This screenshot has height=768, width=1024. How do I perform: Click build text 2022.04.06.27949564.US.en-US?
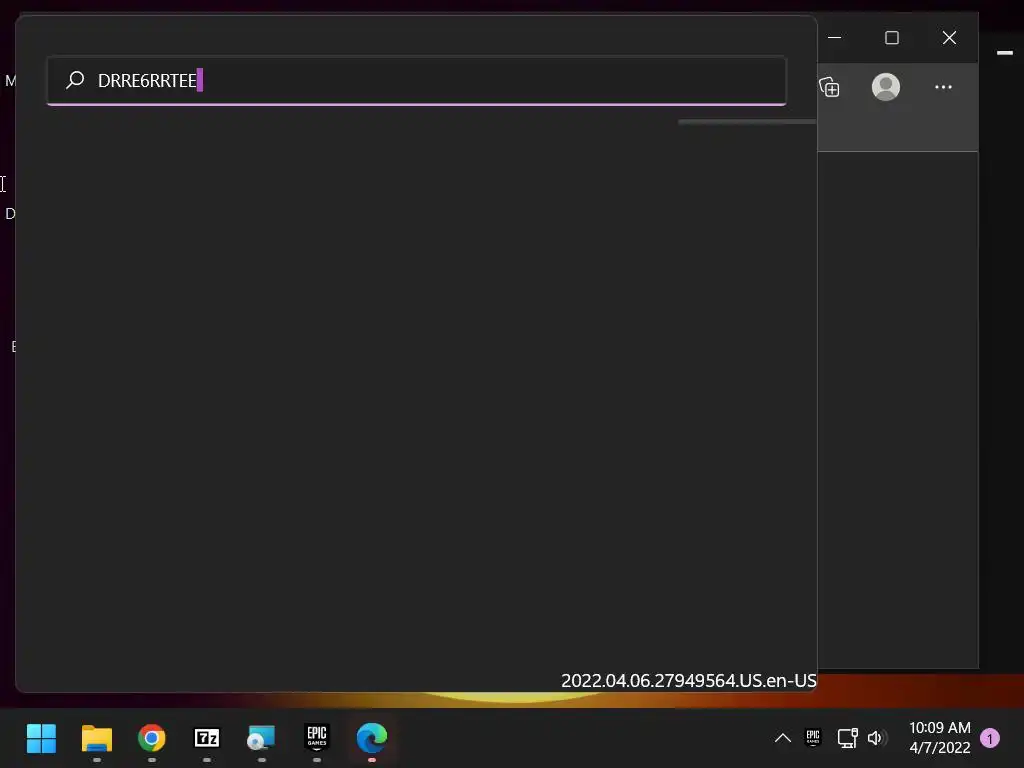pyautogui.click(x=688, y=680)
